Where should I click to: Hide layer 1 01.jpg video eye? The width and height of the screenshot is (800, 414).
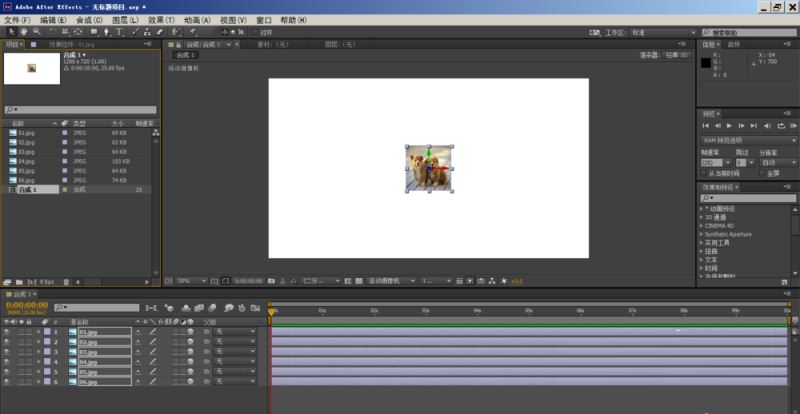7,332
